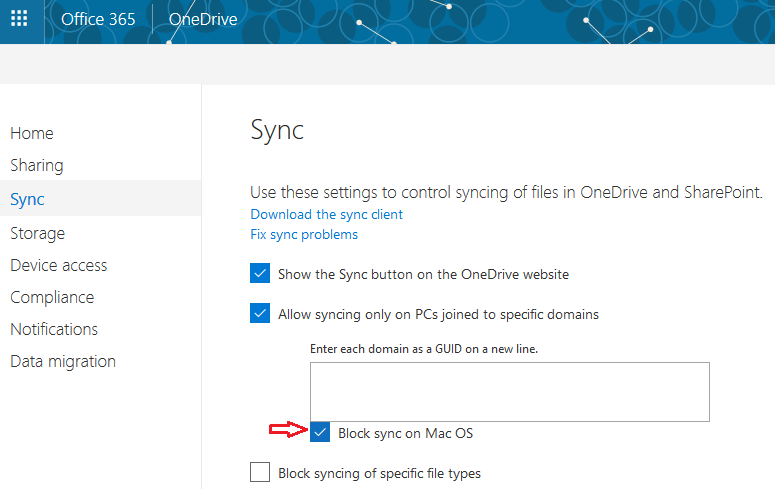Open the Data migration page
The width and height of the screenshot is (775, 489).
click(x=63, y=361)
